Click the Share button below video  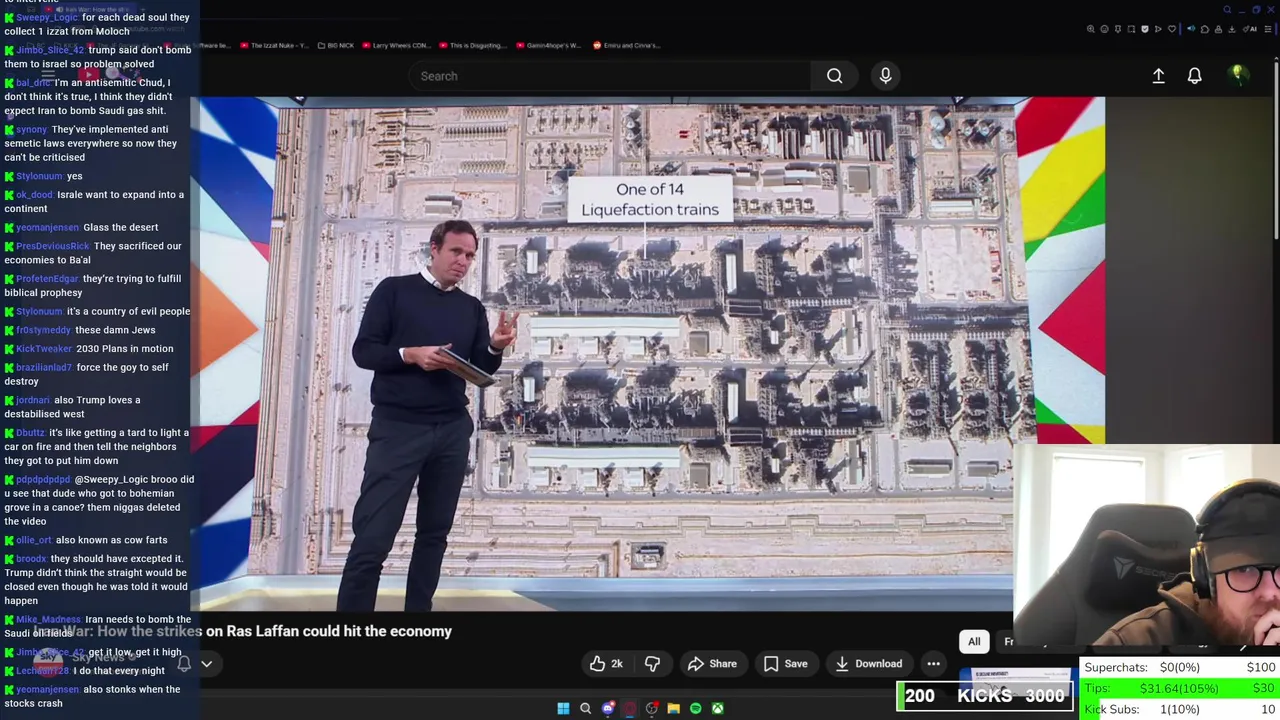coord(712,663)
